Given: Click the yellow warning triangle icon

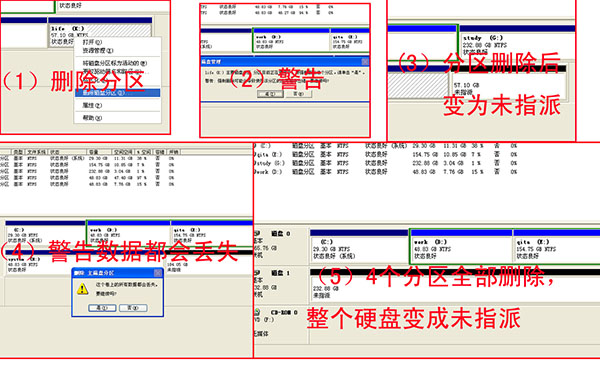Looking at the screenshot, I should click(83, 289).
